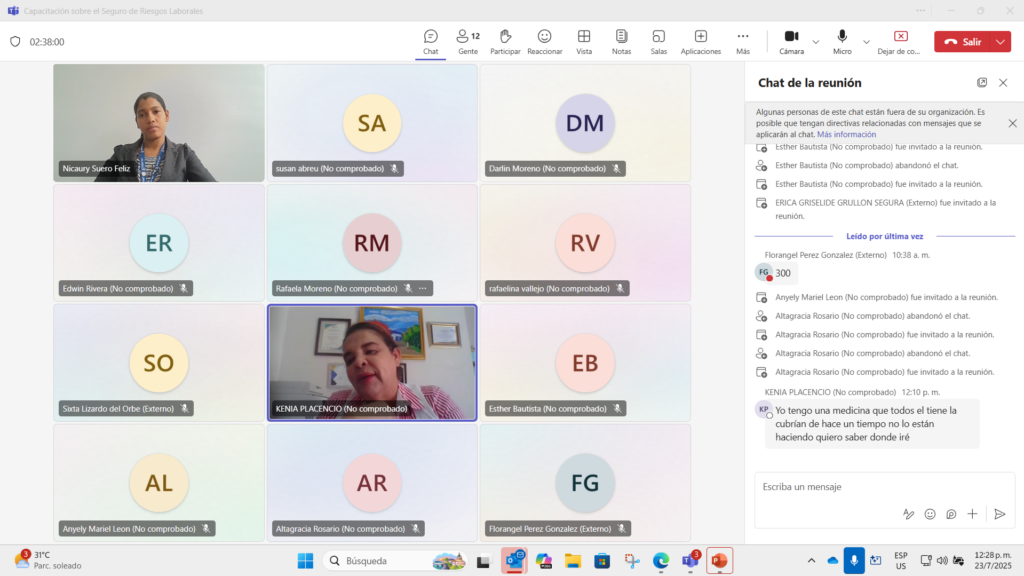
Task: Click the DM avatar of Darlin Moreno
Action: tap(585, 123)
